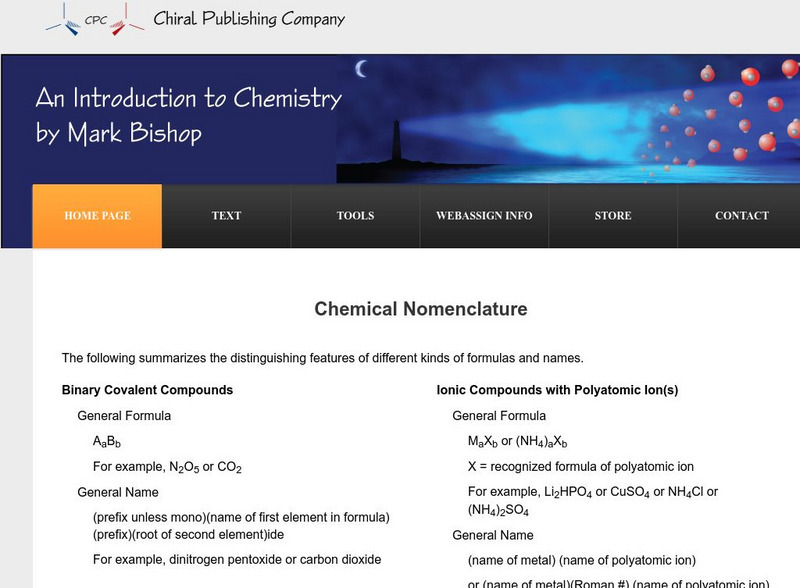Go to the TEXT menu item
This screenshot has height=588, width=800.
click(227, 216)
